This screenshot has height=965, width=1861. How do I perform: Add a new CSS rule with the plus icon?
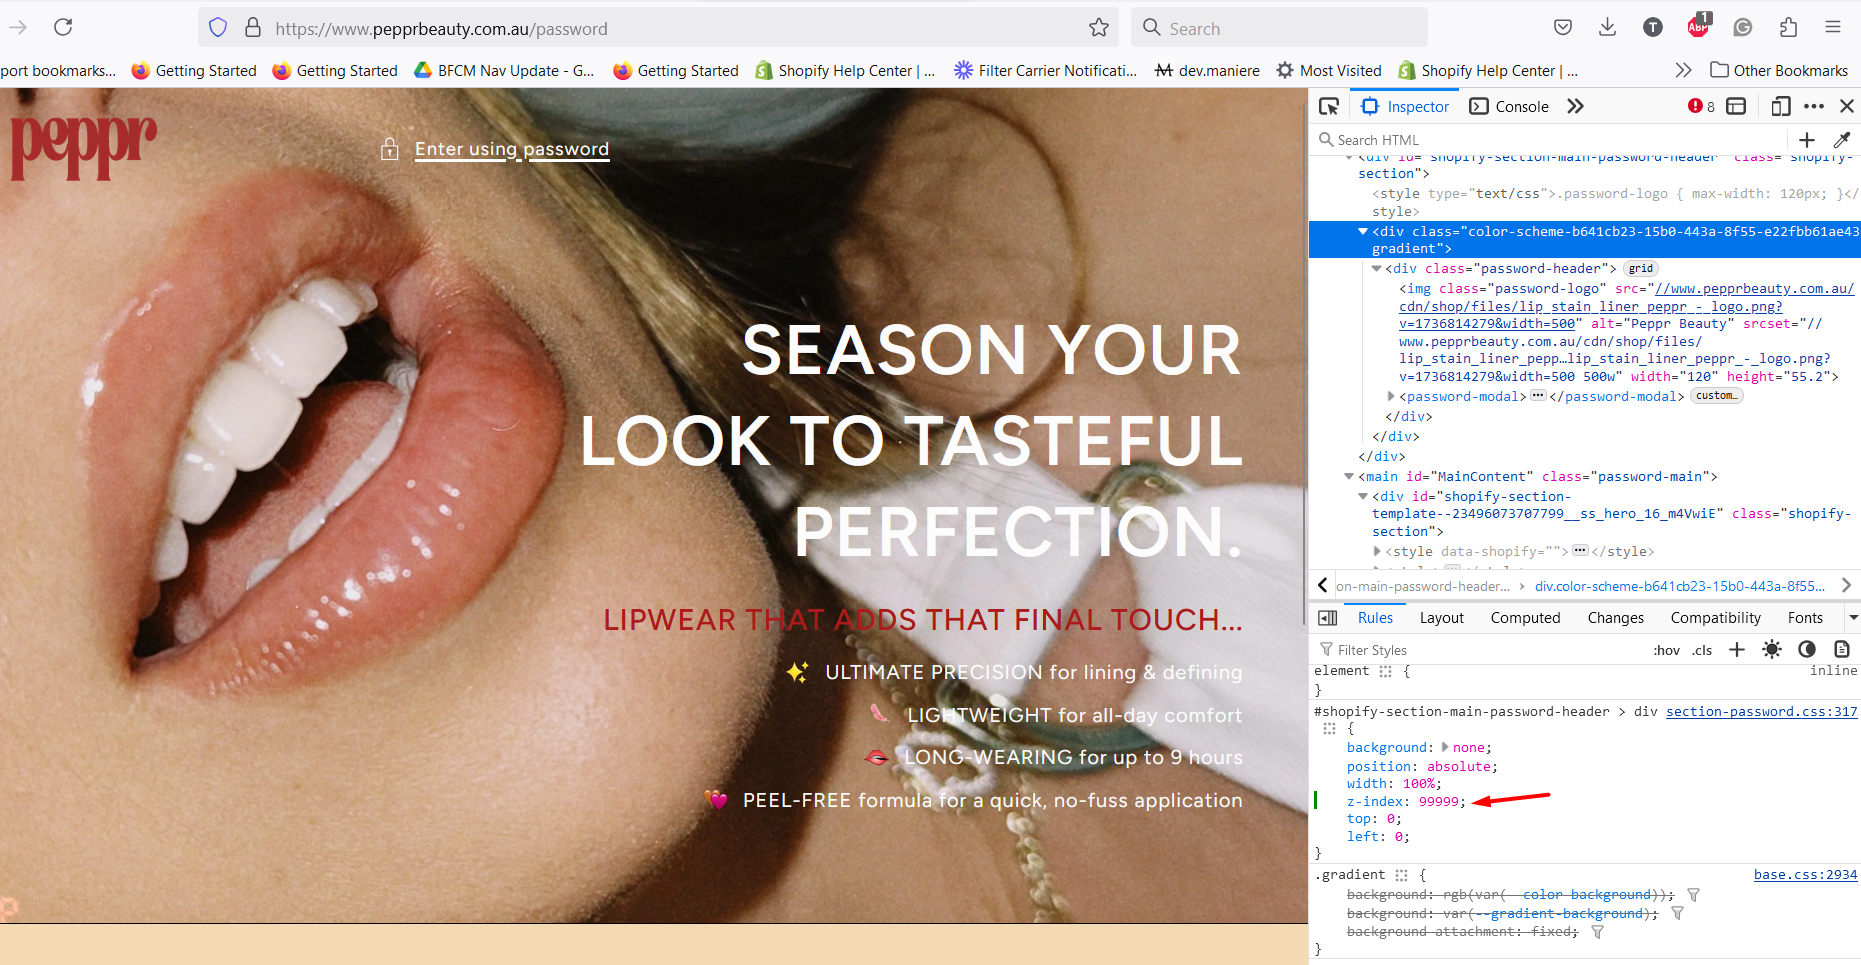[x=1737, y=650]
